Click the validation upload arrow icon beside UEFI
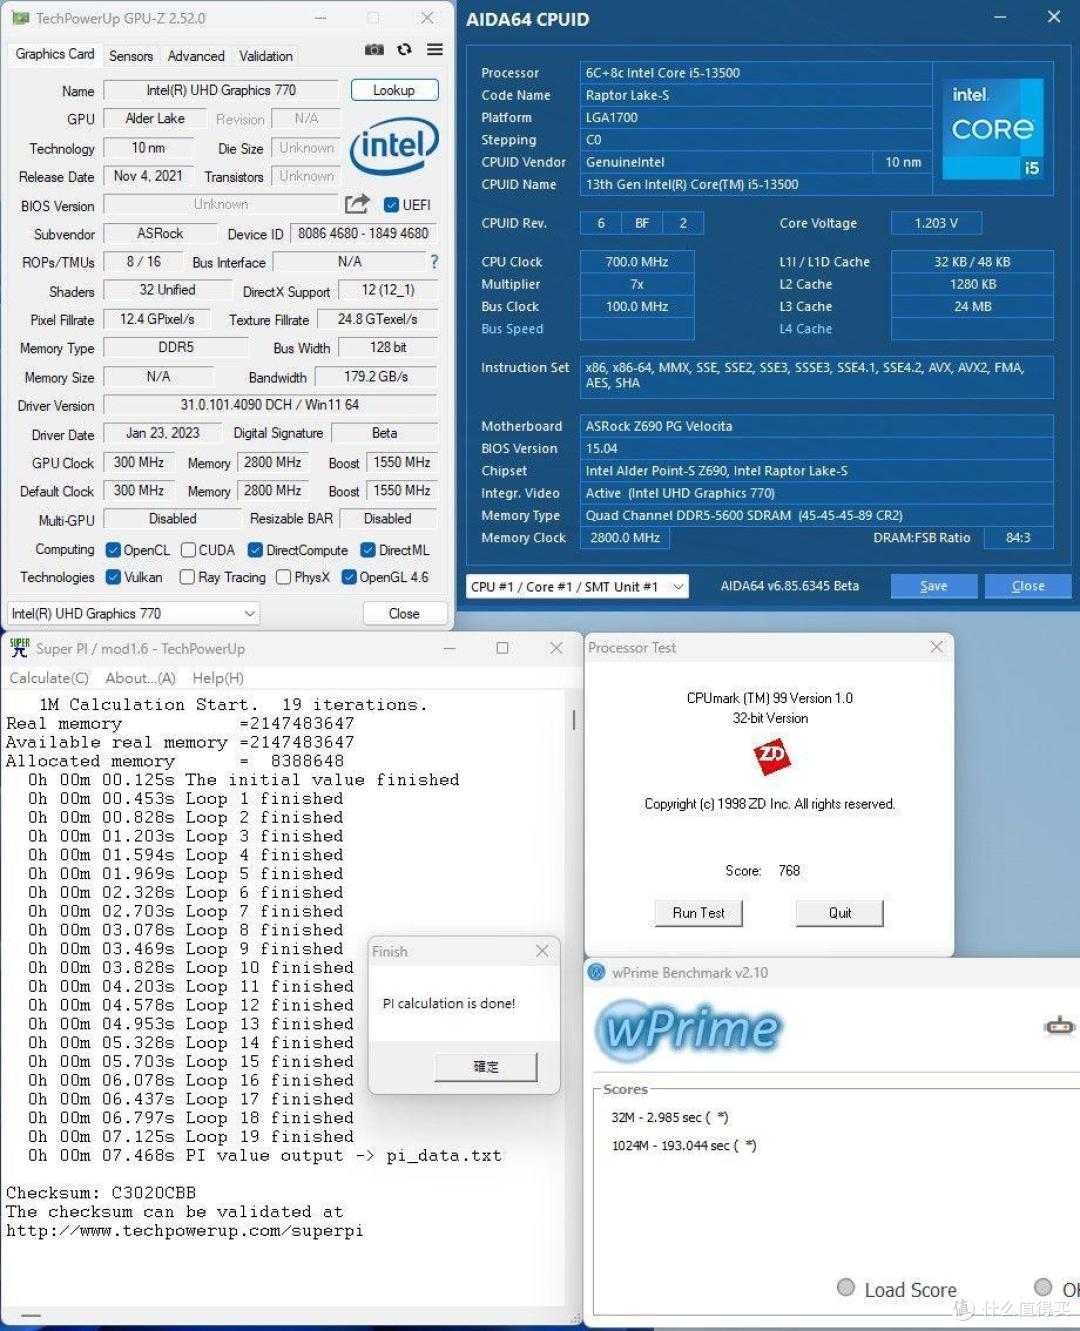Viewport: 1080px width, 1331px height. coord(357,203)
